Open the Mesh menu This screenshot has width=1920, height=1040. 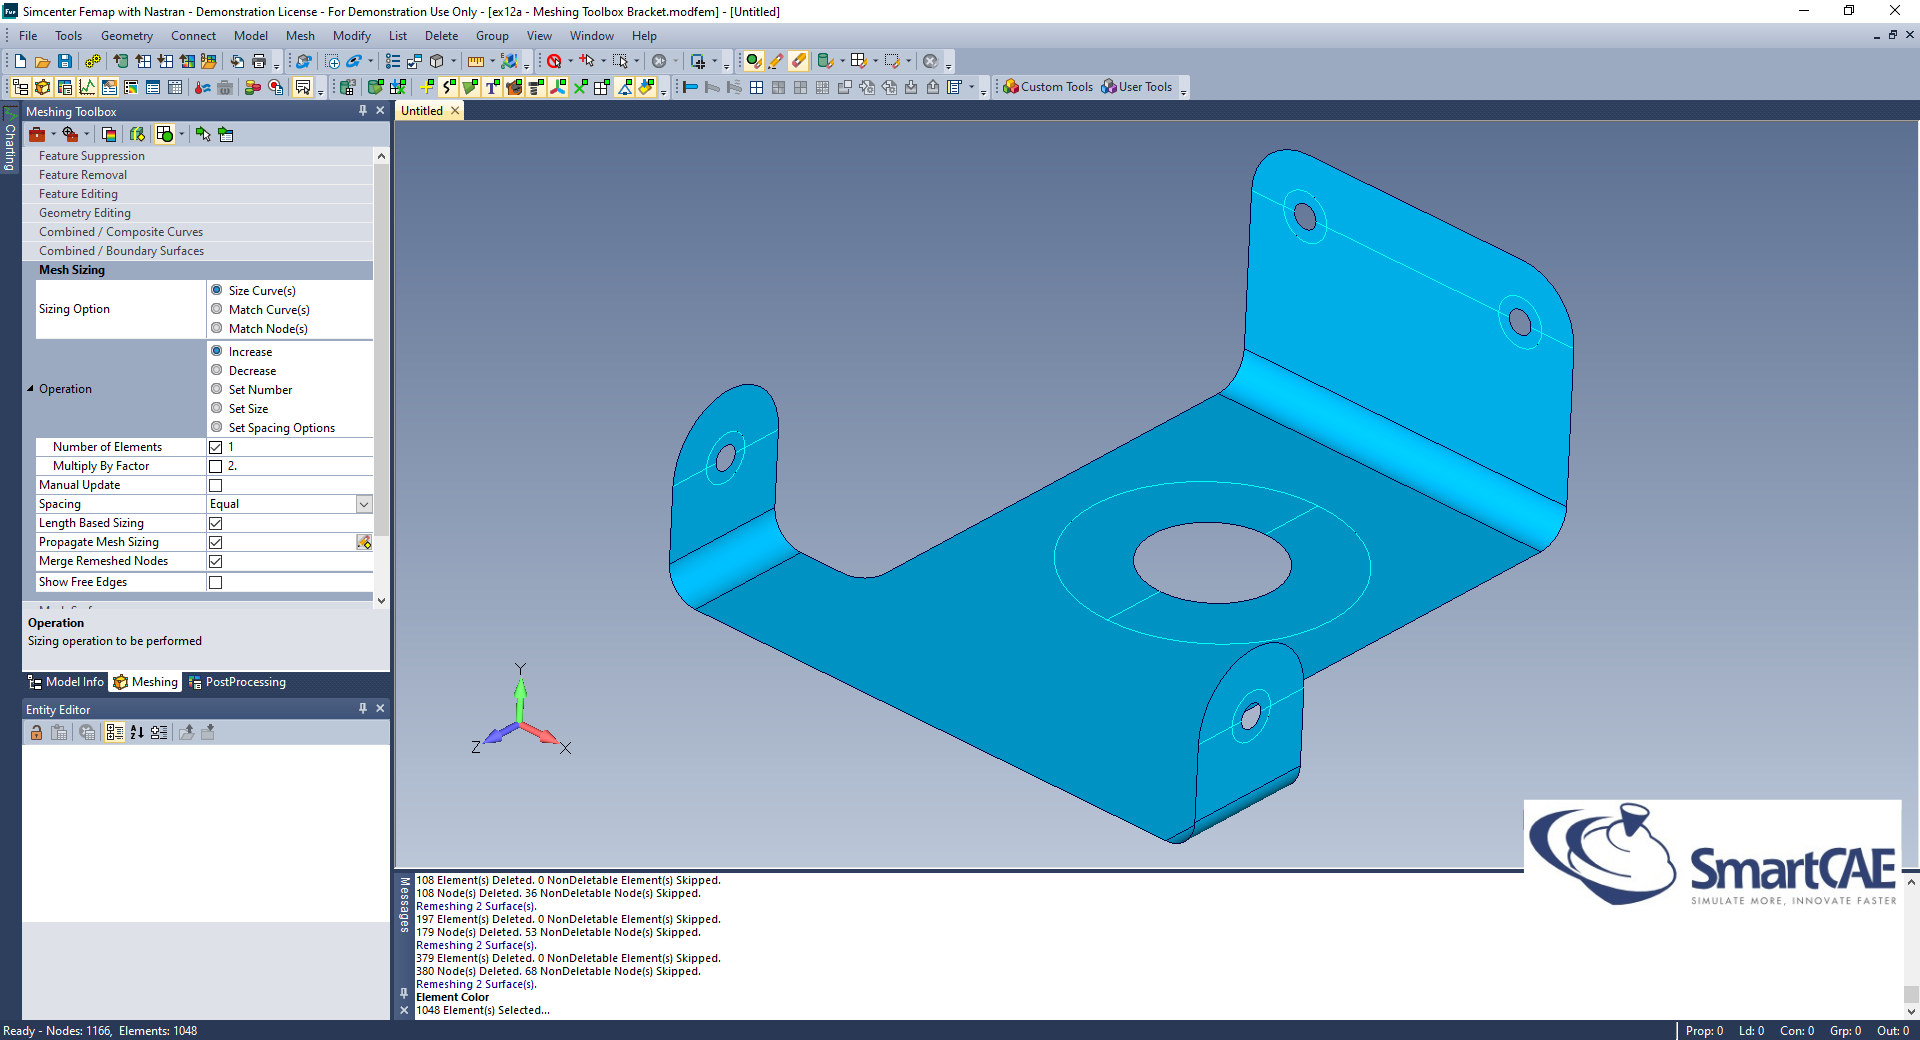(300, 36)
